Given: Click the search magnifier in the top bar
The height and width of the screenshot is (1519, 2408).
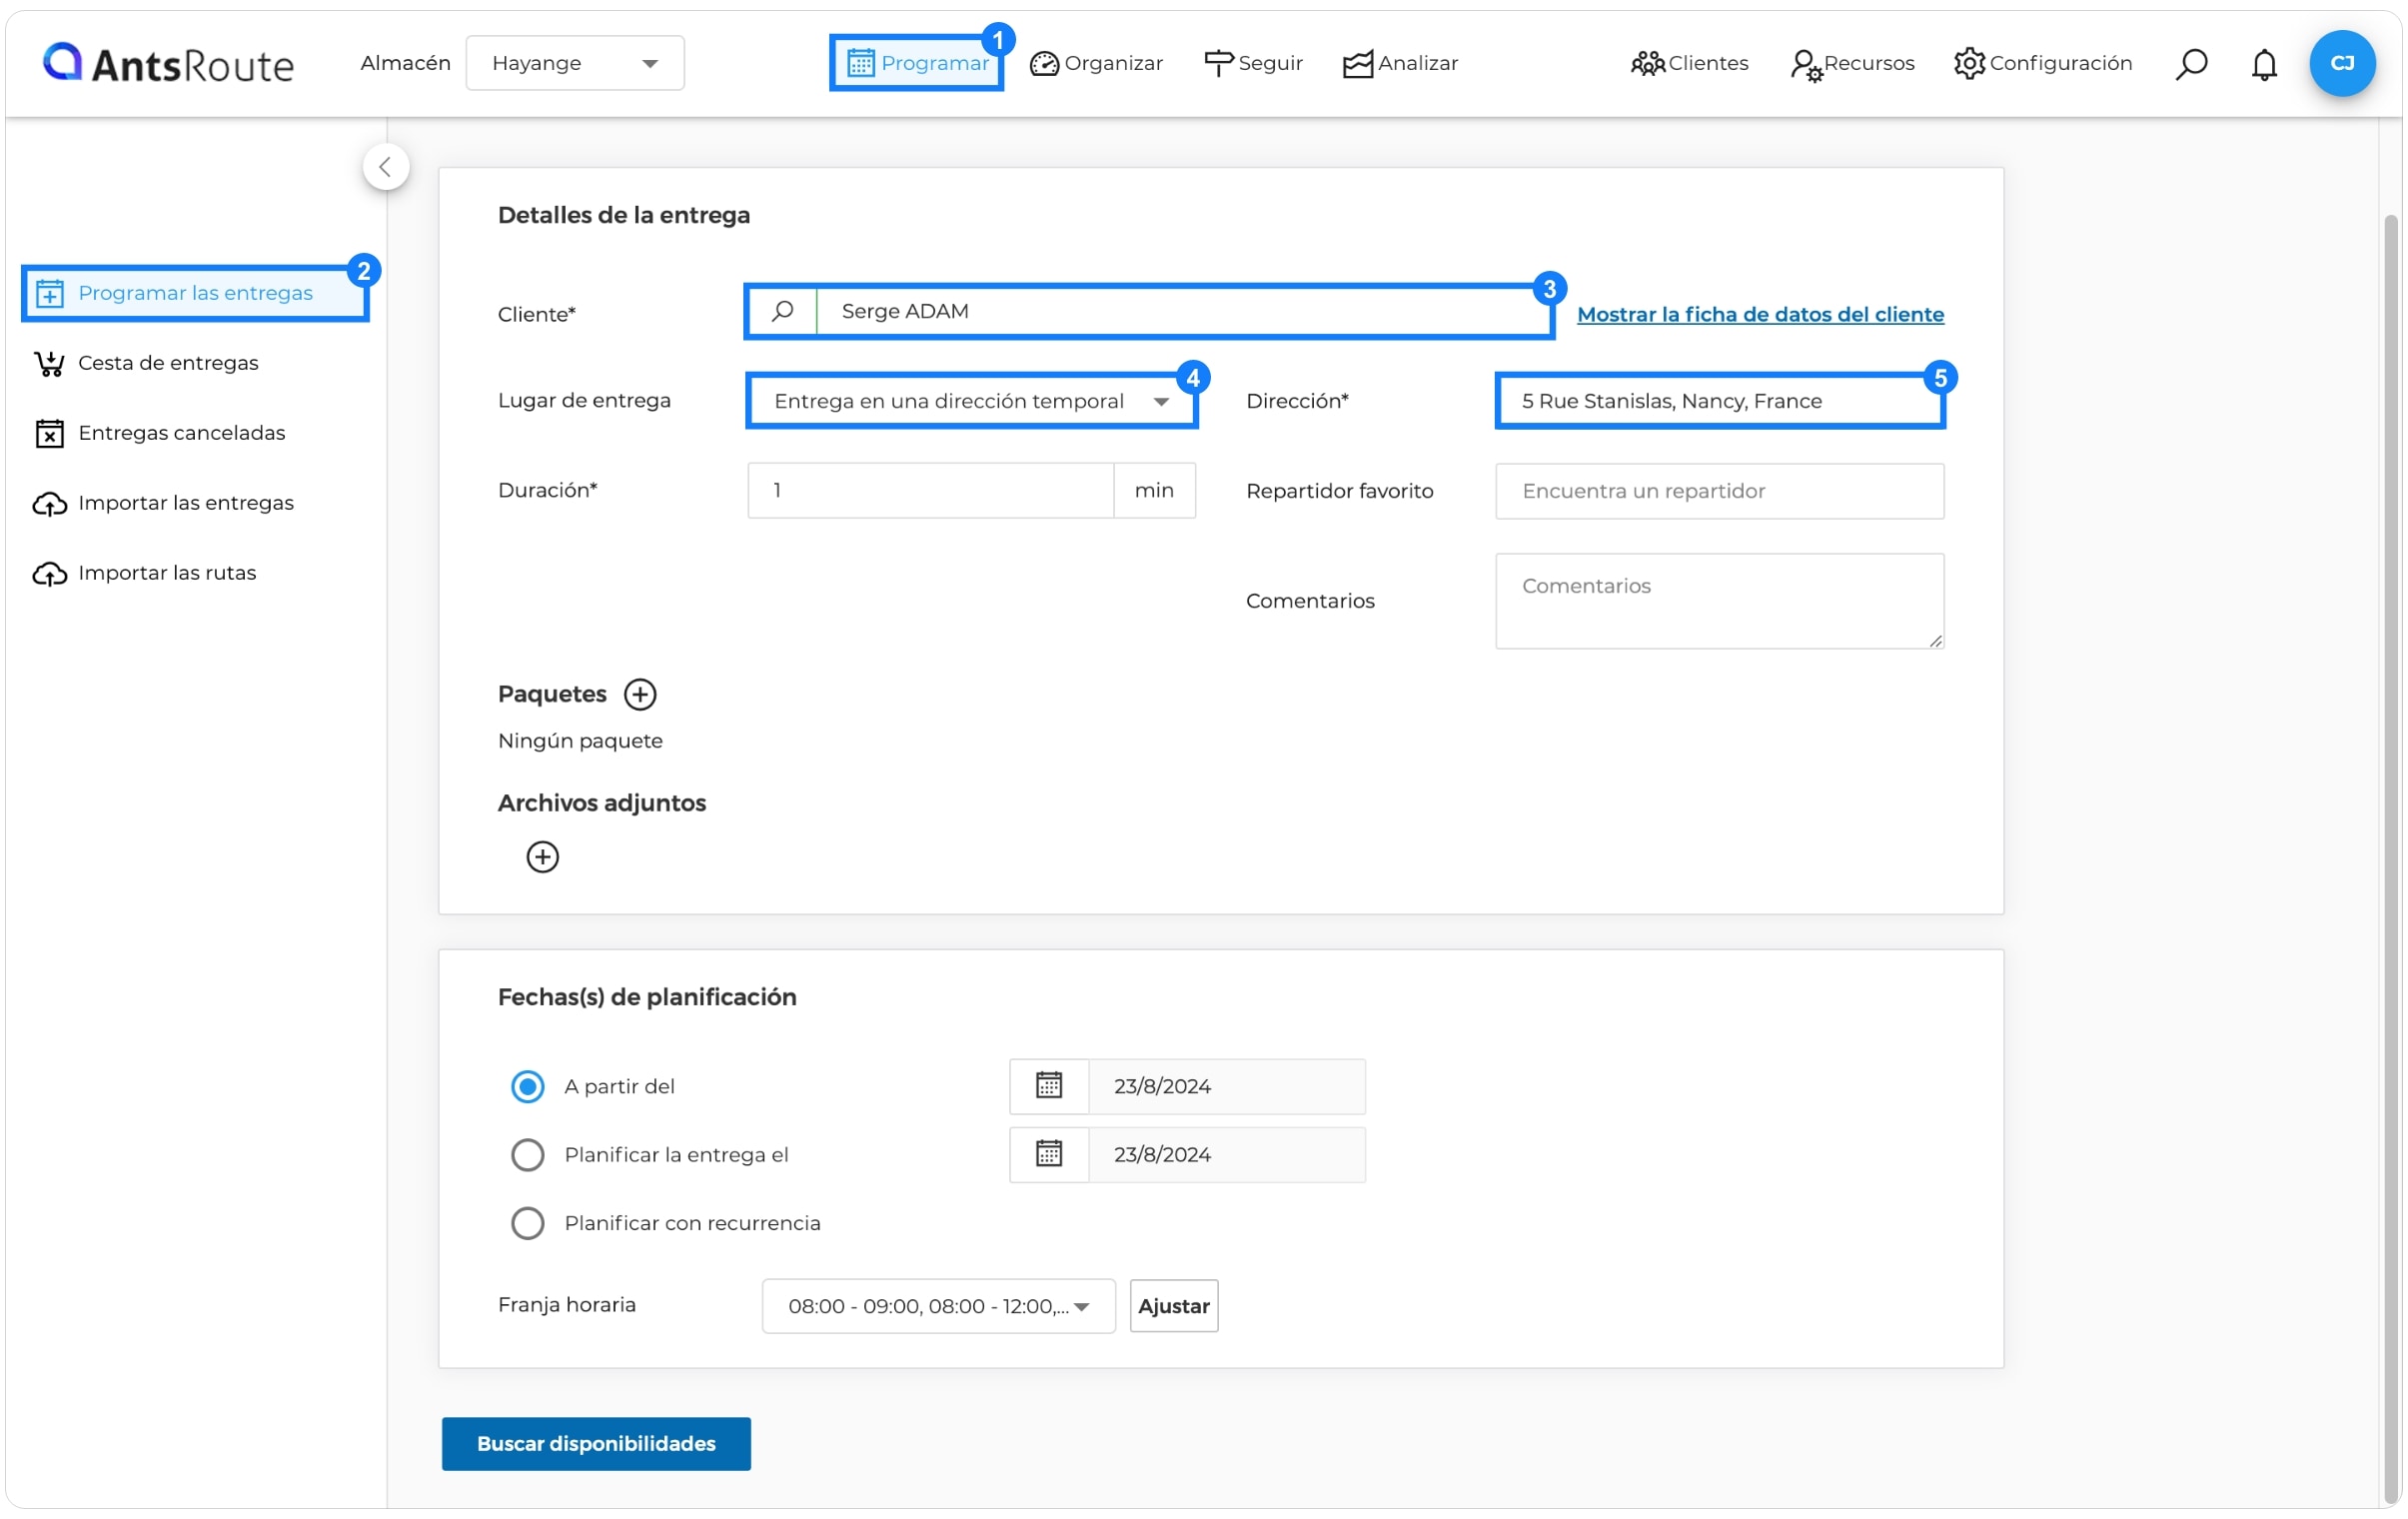Looking at the screenshot, I should (2191, 63).
